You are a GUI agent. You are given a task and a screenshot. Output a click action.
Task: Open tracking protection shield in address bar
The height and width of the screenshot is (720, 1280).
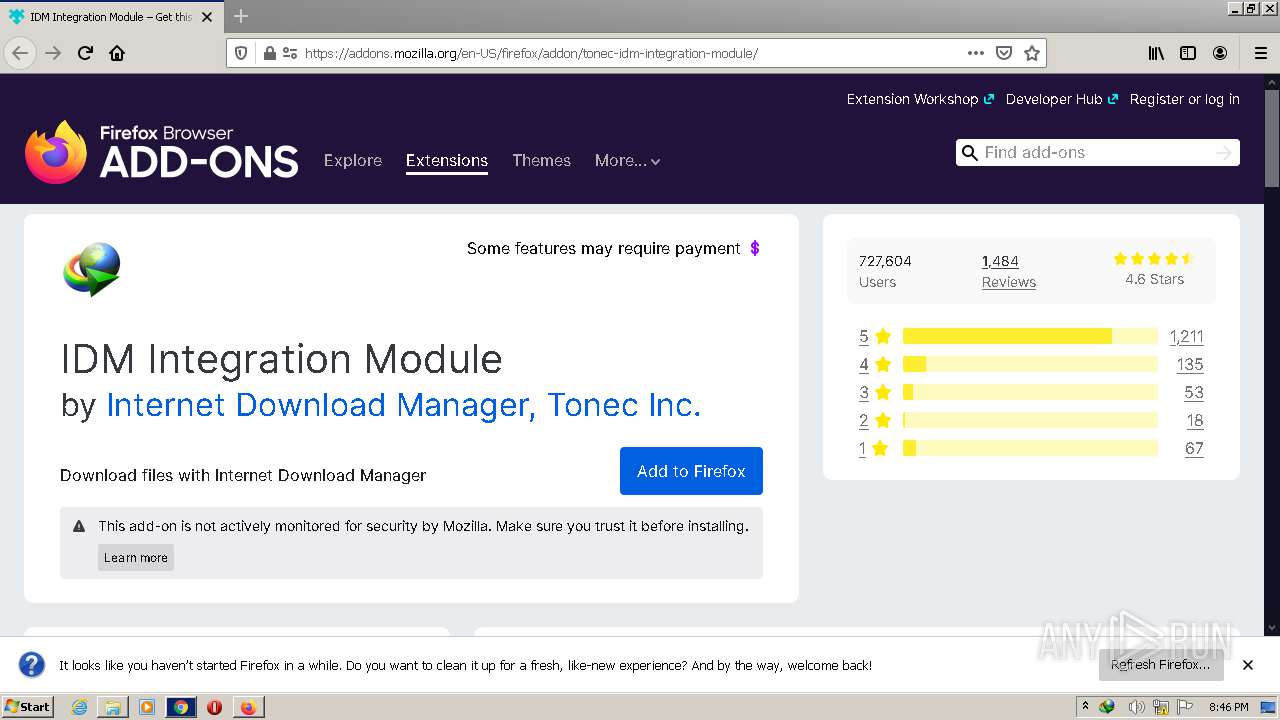pos(241,53)
